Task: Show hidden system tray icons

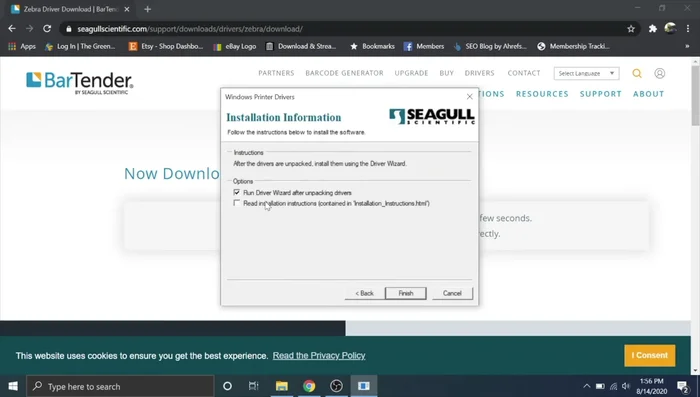Action: (x=587, y=386)
